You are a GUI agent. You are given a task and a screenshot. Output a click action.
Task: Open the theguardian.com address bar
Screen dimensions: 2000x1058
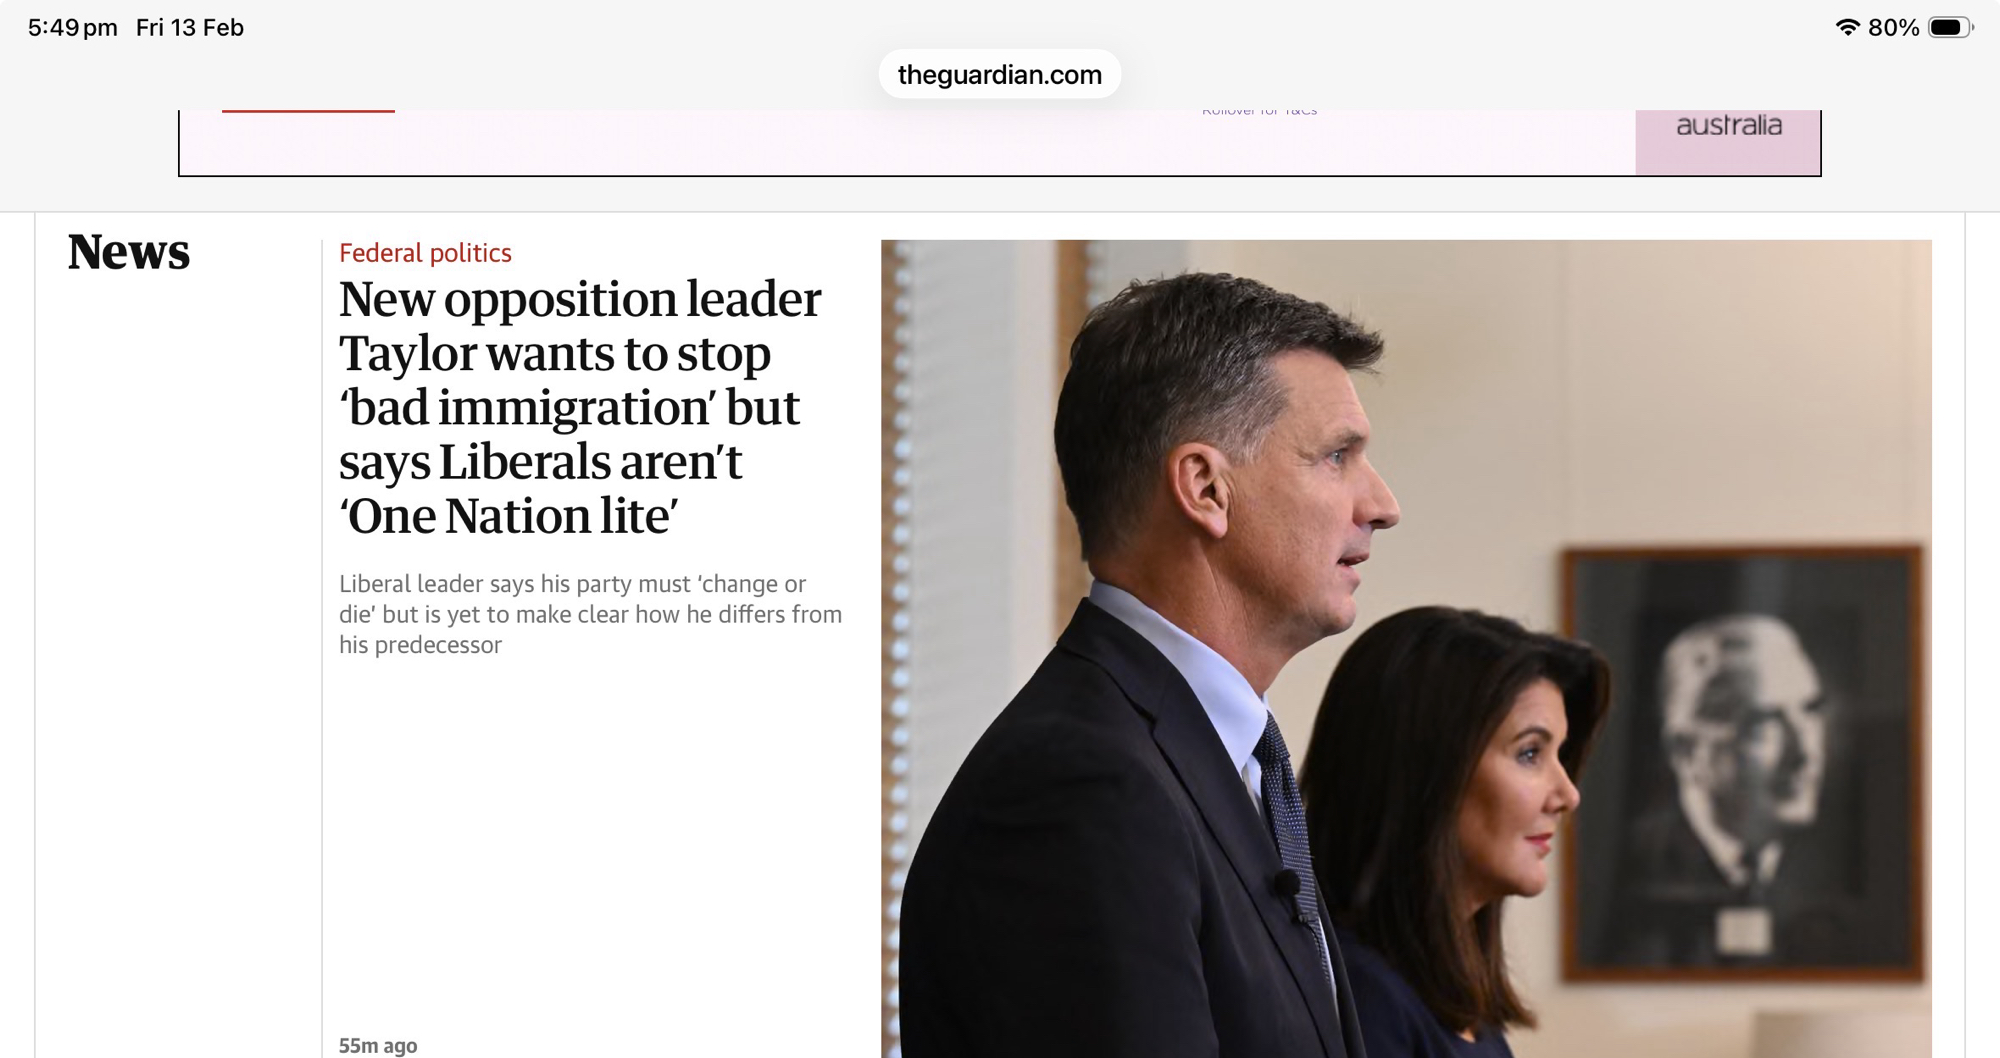(x=1000, y=74)
